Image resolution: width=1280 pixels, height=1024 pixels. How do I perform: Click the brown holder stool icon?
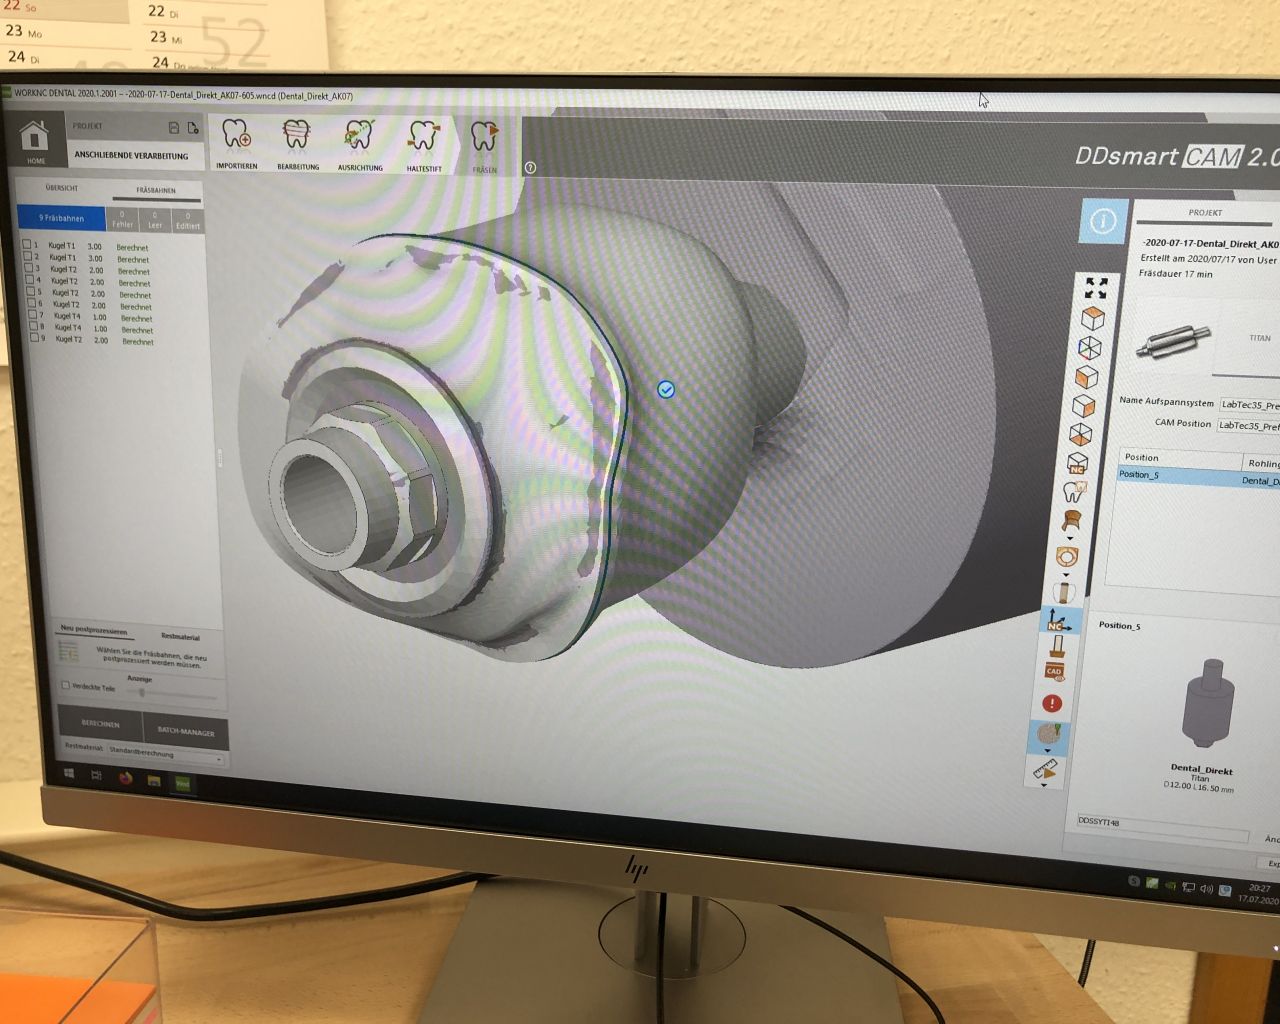click(1071, 520)
